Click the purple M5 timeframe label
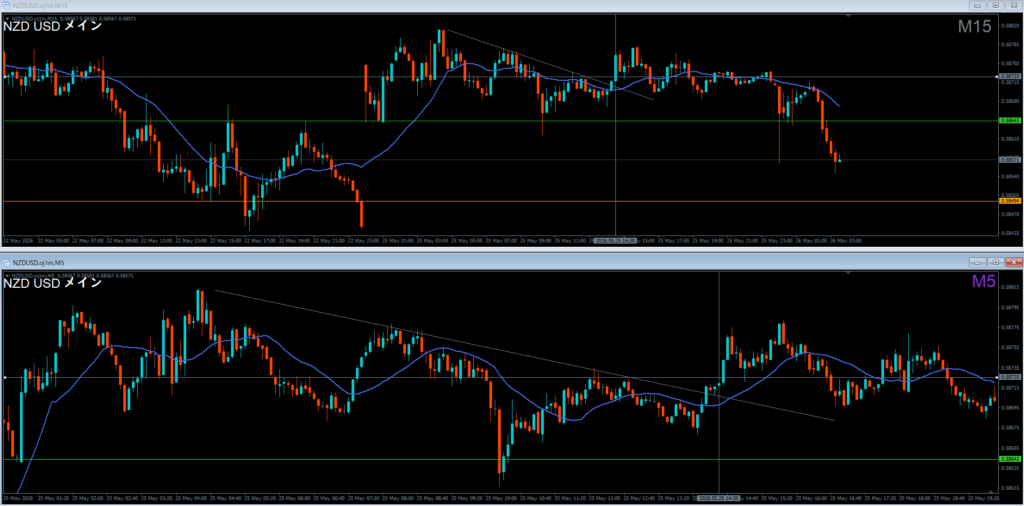The image size is (1024, 506). (982, 281)
